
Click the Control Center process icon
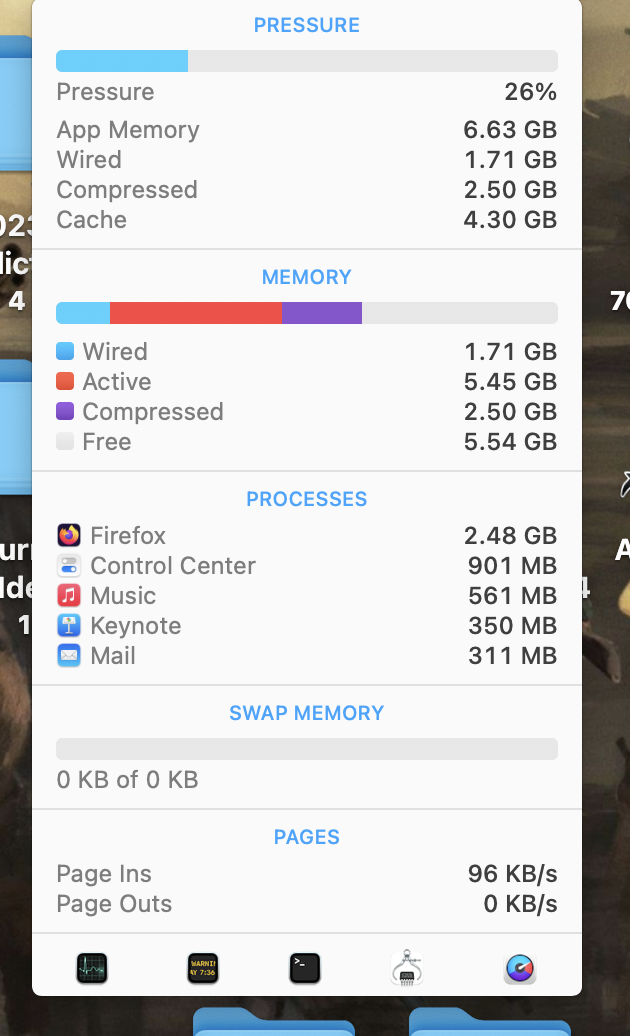(69, 566)
